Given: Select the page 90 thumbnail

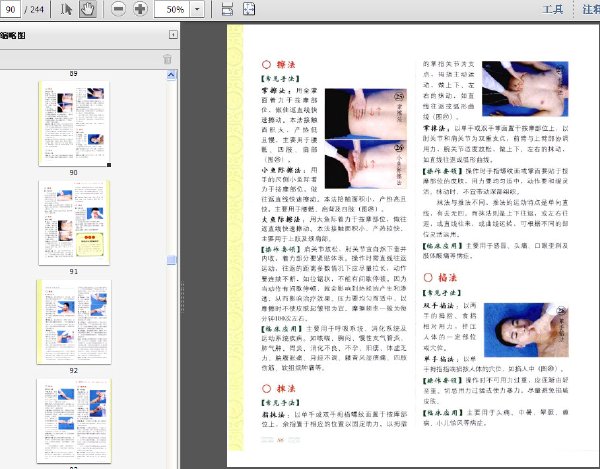Looking at the screenshot, I should [x=73, y=123].
